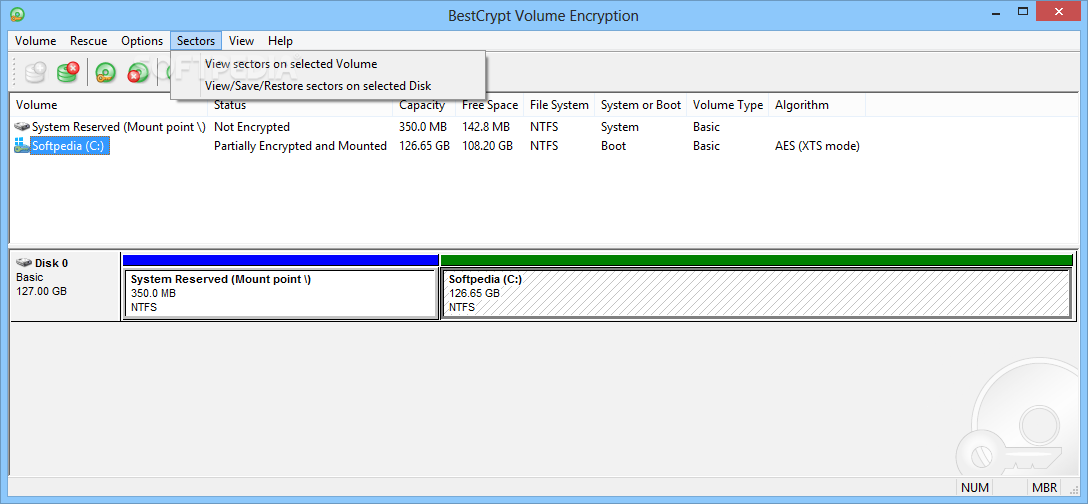Click the BestCrypt app icon in title bar

(17, 14)
